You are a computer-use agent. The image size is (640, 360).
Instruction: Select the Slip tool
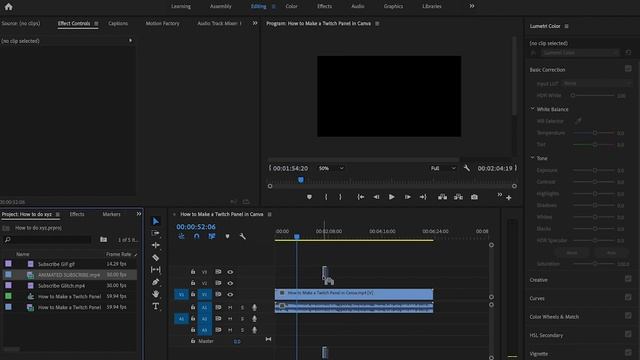(156, 270)
